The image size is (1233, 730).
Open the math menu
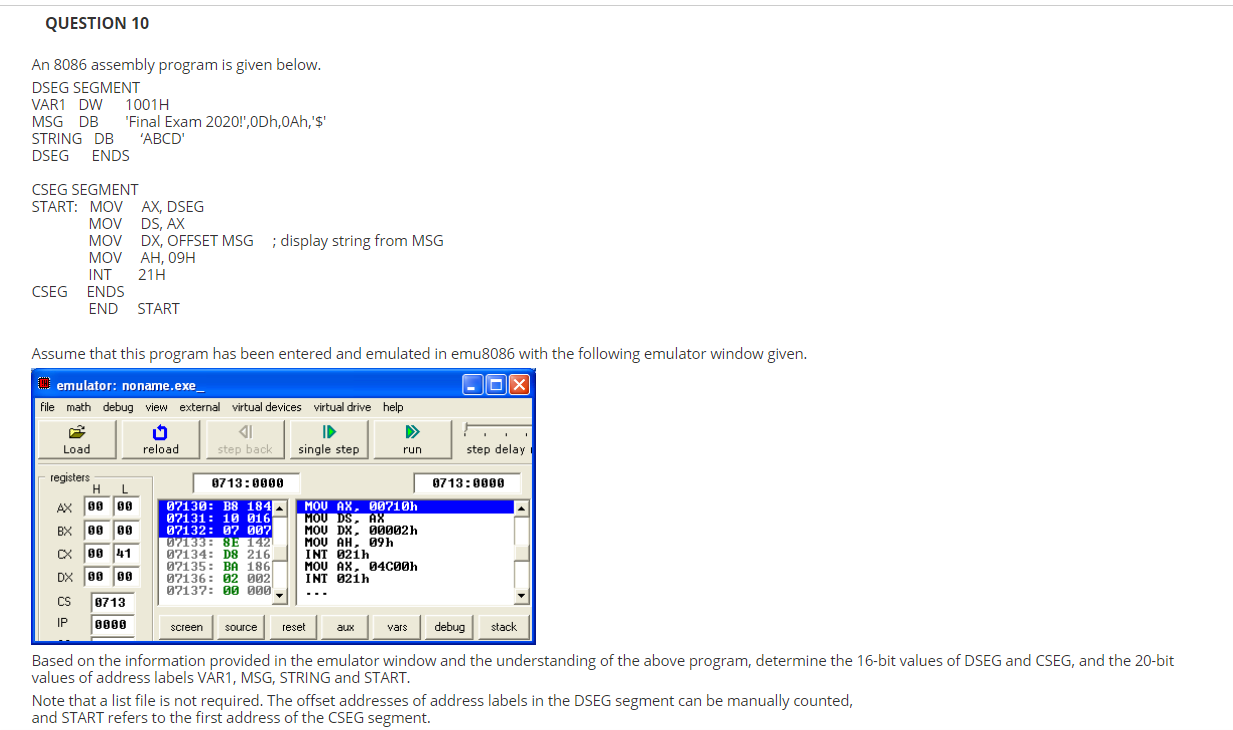pos(77,406)
